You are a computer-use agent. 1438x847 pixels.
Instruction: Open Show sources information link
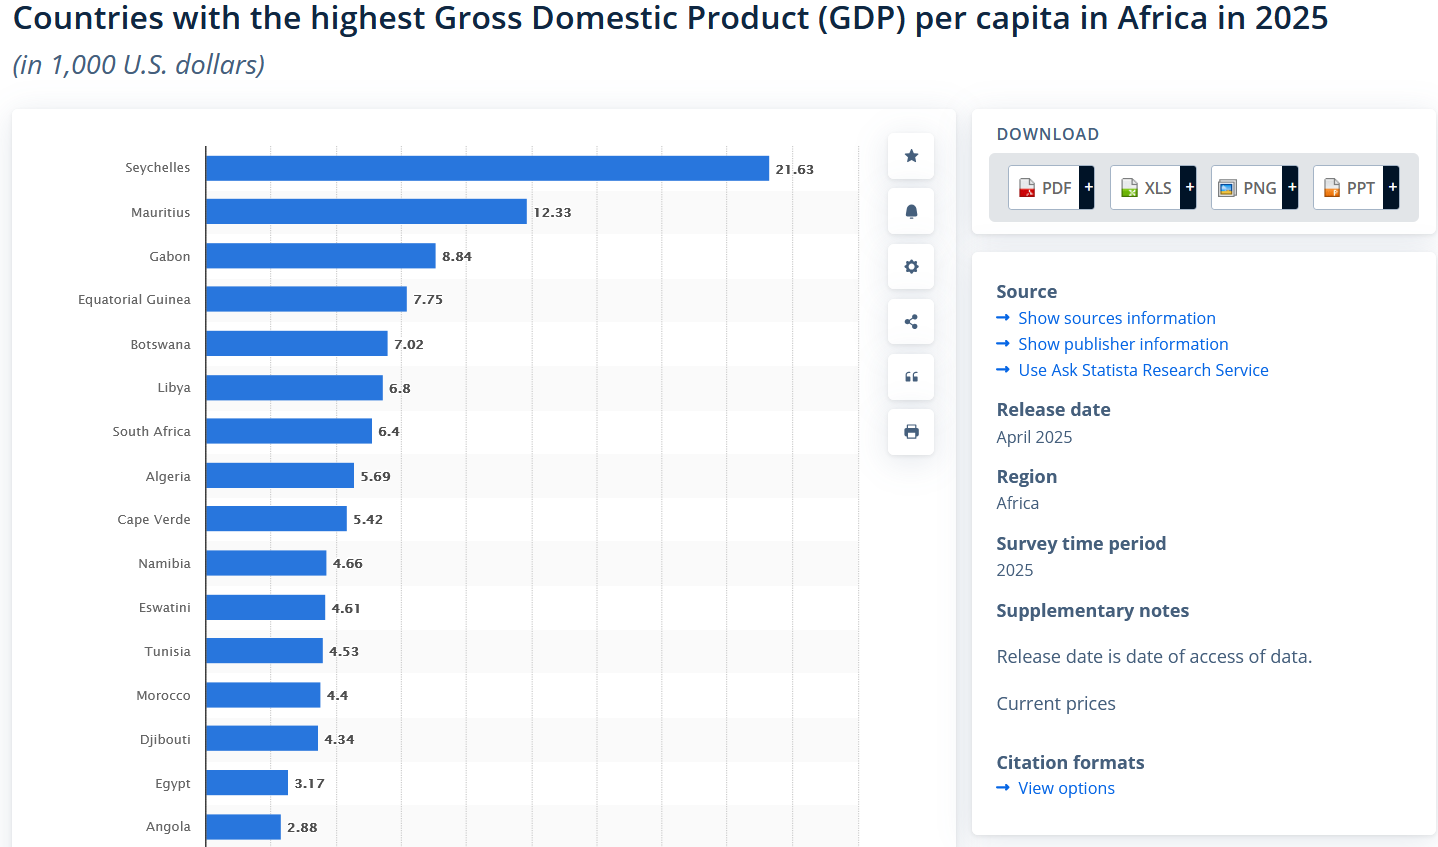1116,318
